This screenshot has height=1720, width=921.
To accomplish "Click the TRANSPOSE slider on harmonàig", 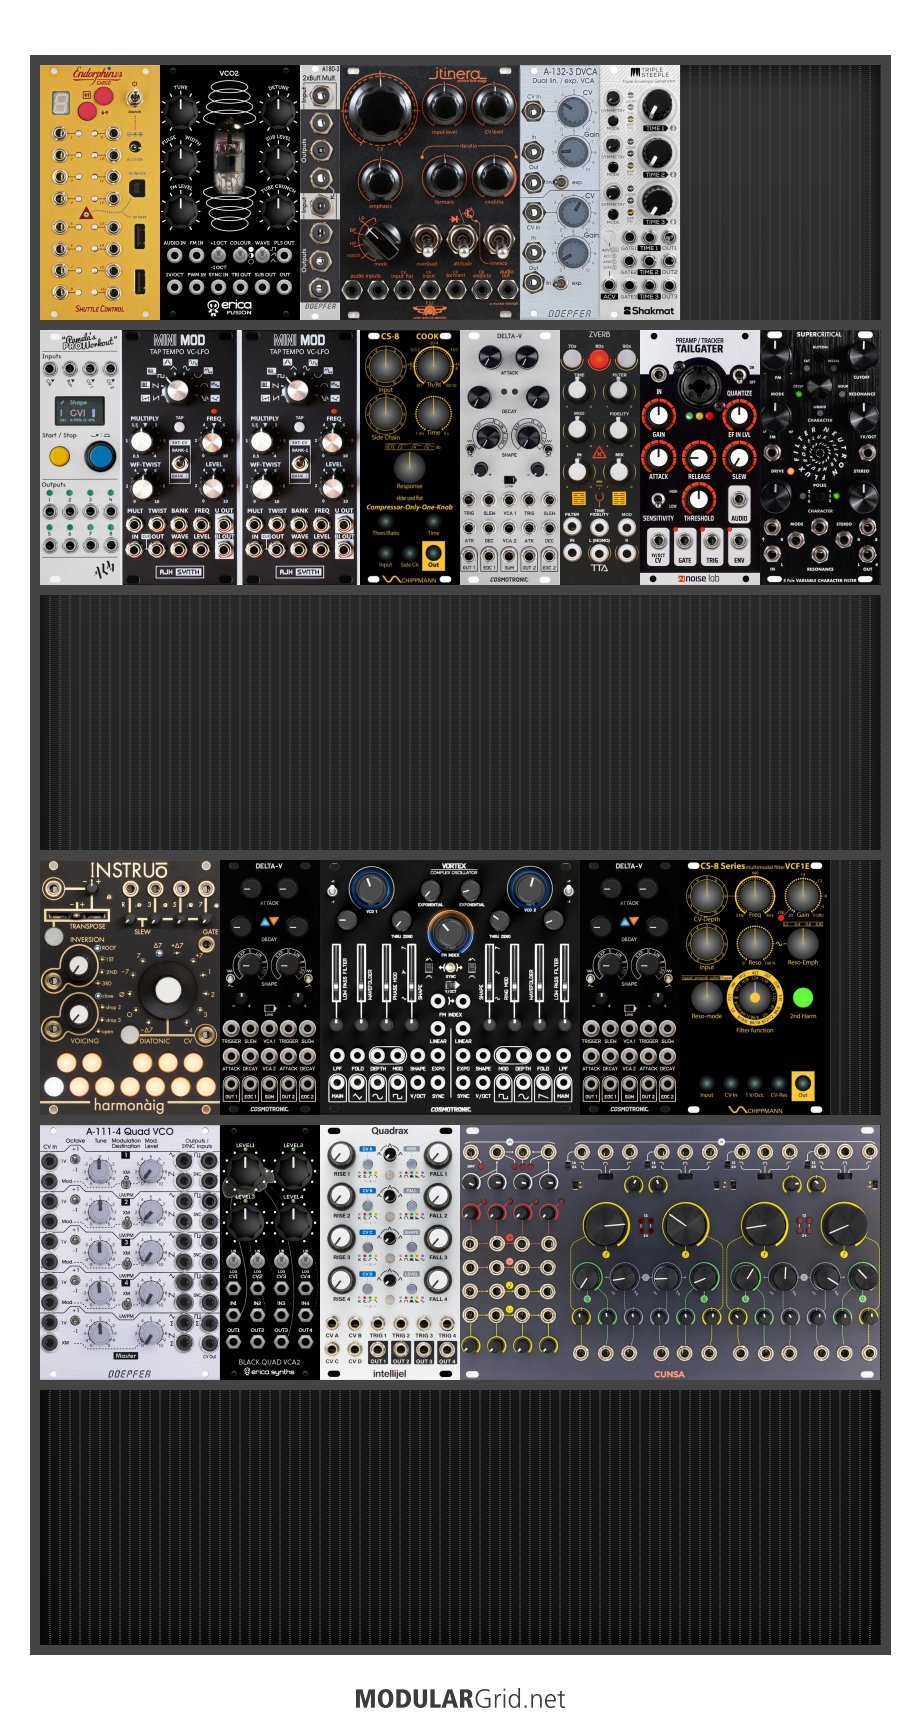I will (x=79, y=913).
